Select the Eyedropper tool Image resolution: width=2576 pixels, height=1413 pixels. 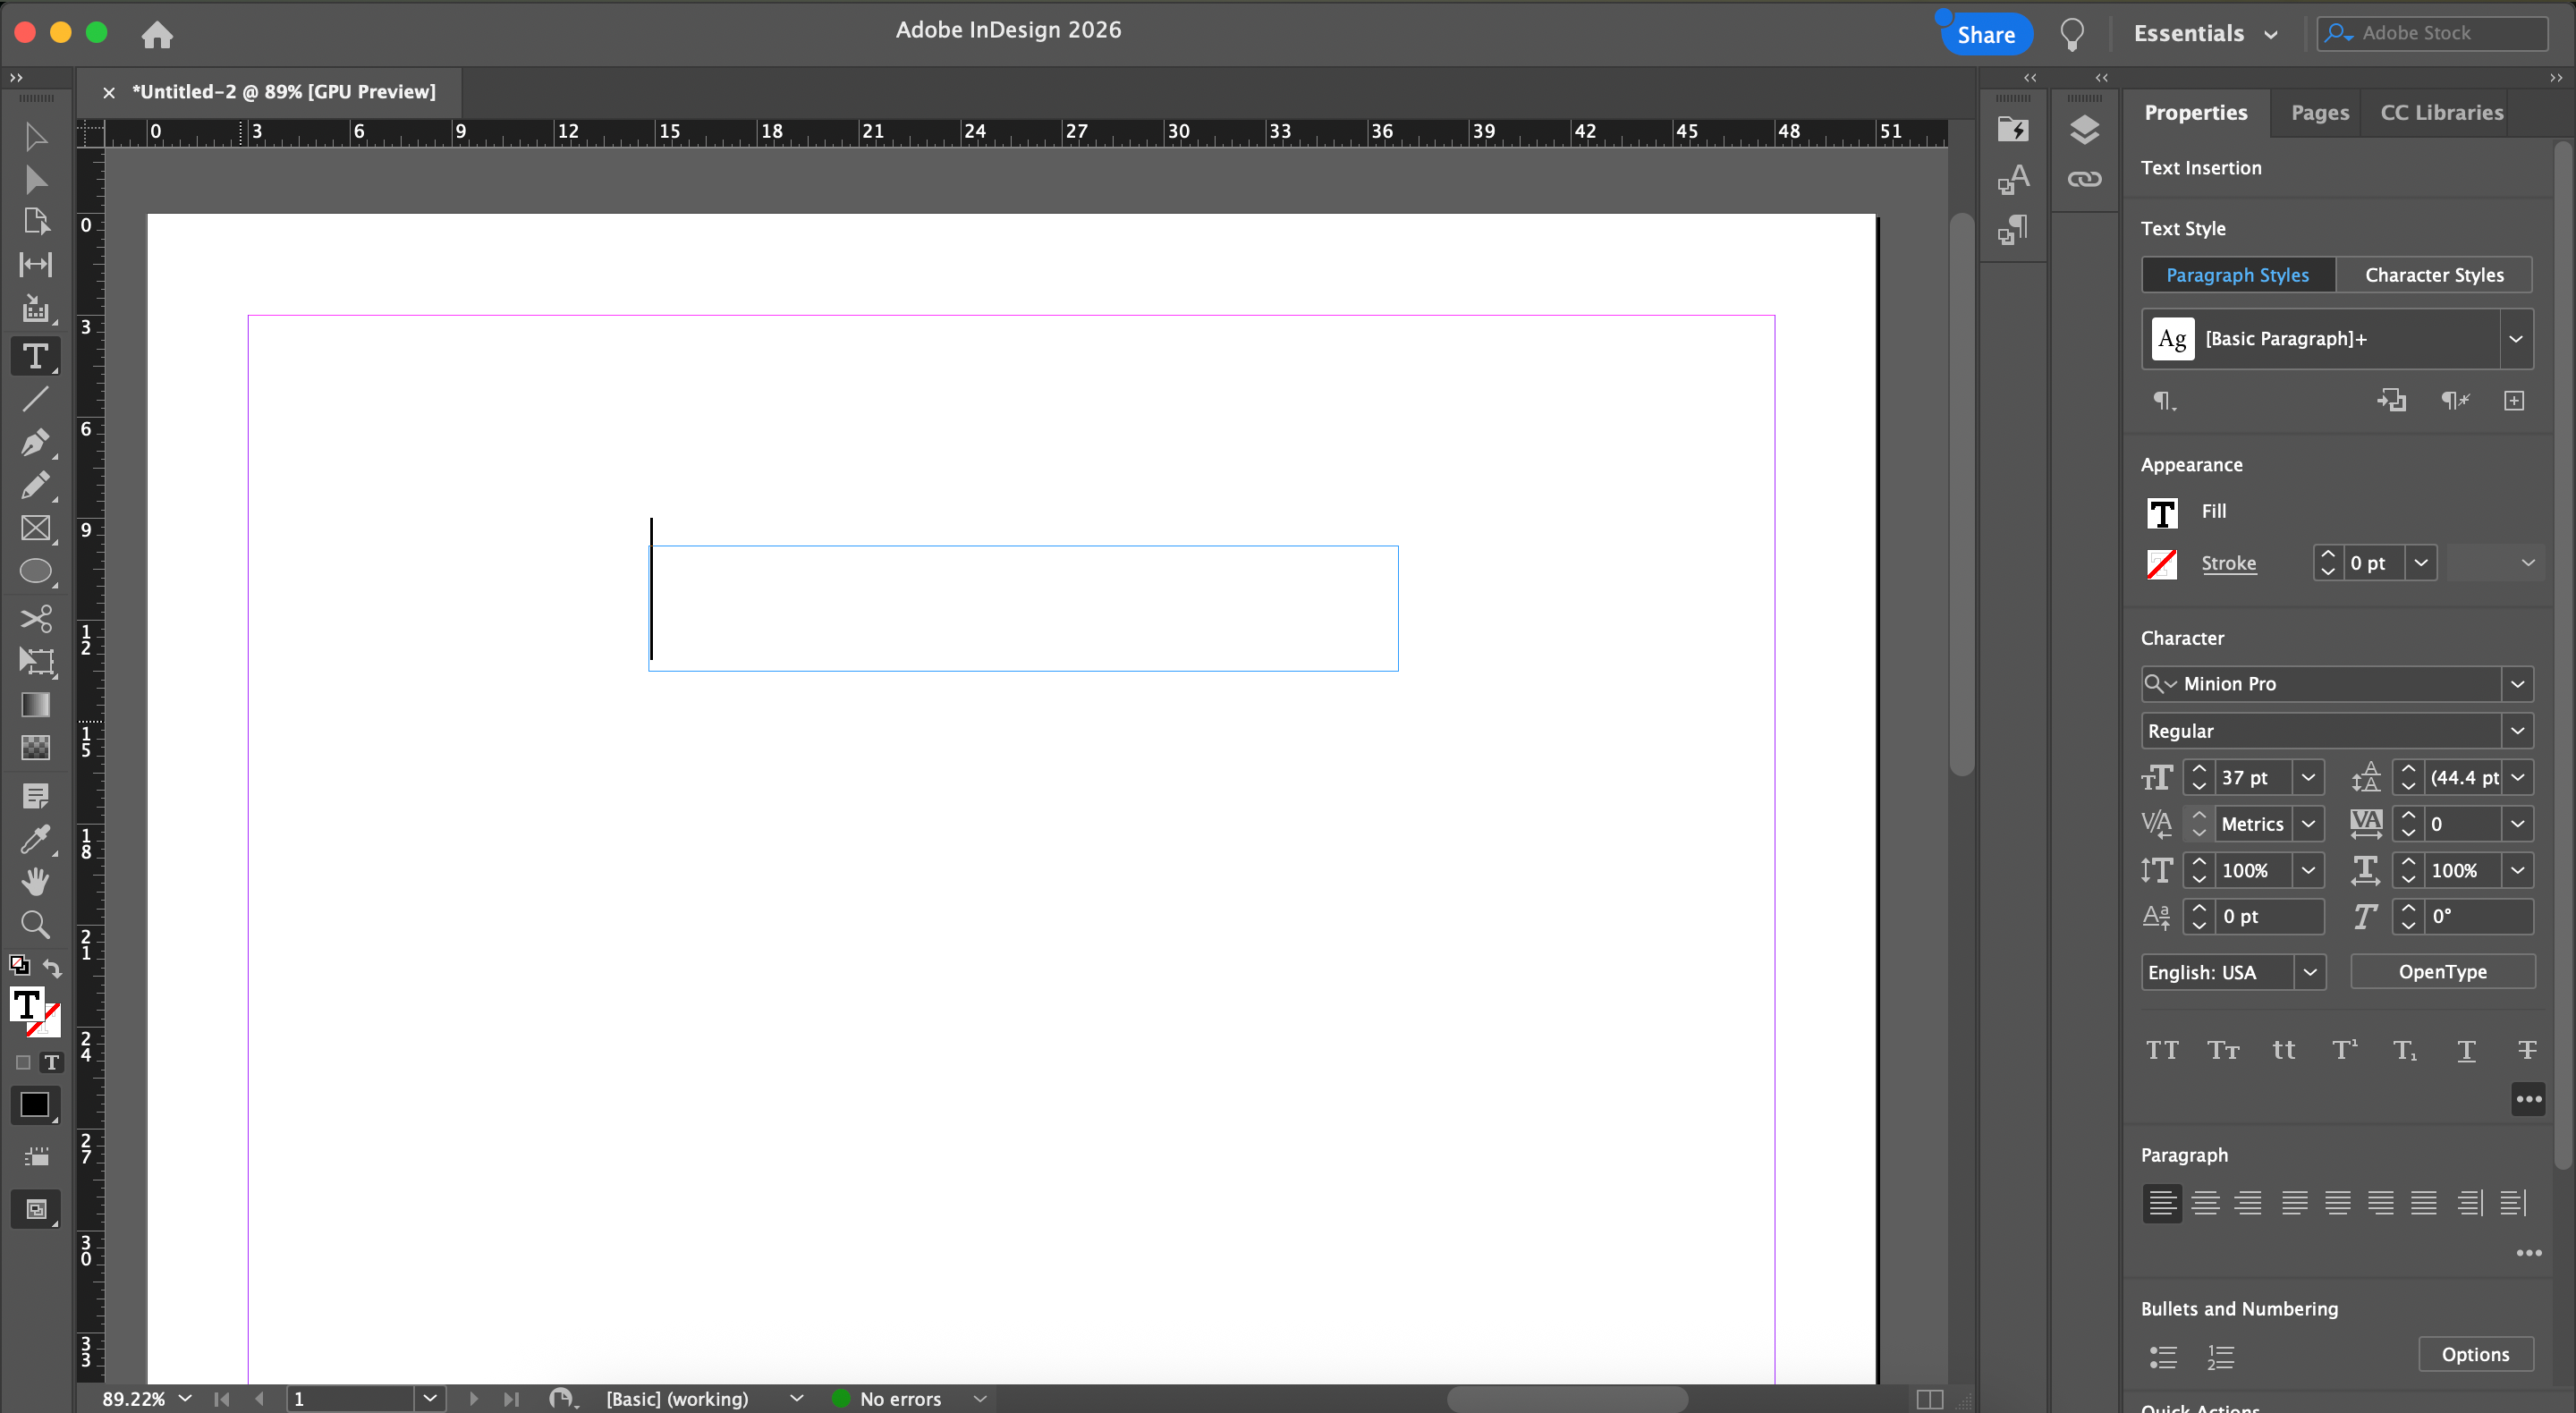point(35,839)
